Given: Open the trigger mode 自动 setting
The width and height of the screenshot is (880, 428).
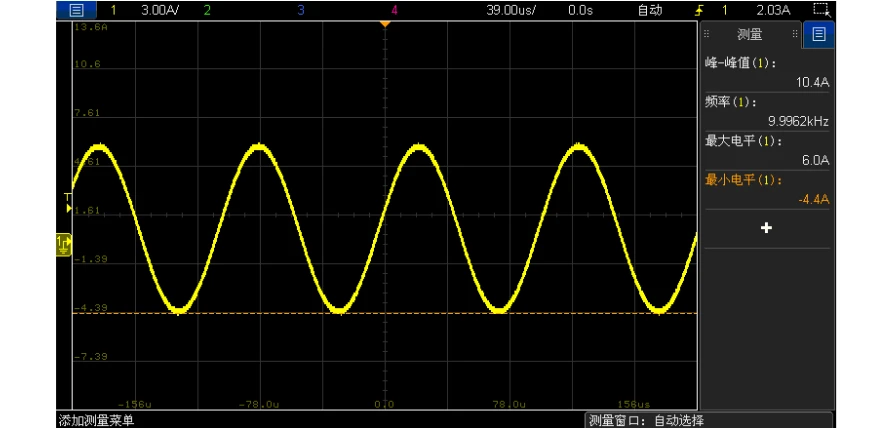Looking at the screenshot, I should pos(650,10).
